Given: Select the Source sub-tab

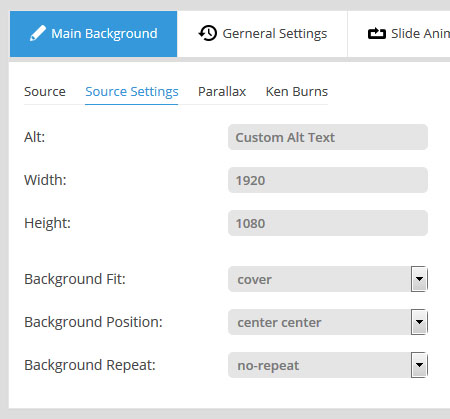Looking at the screenshot, I should pyautogui.click(x=45, y=92).
